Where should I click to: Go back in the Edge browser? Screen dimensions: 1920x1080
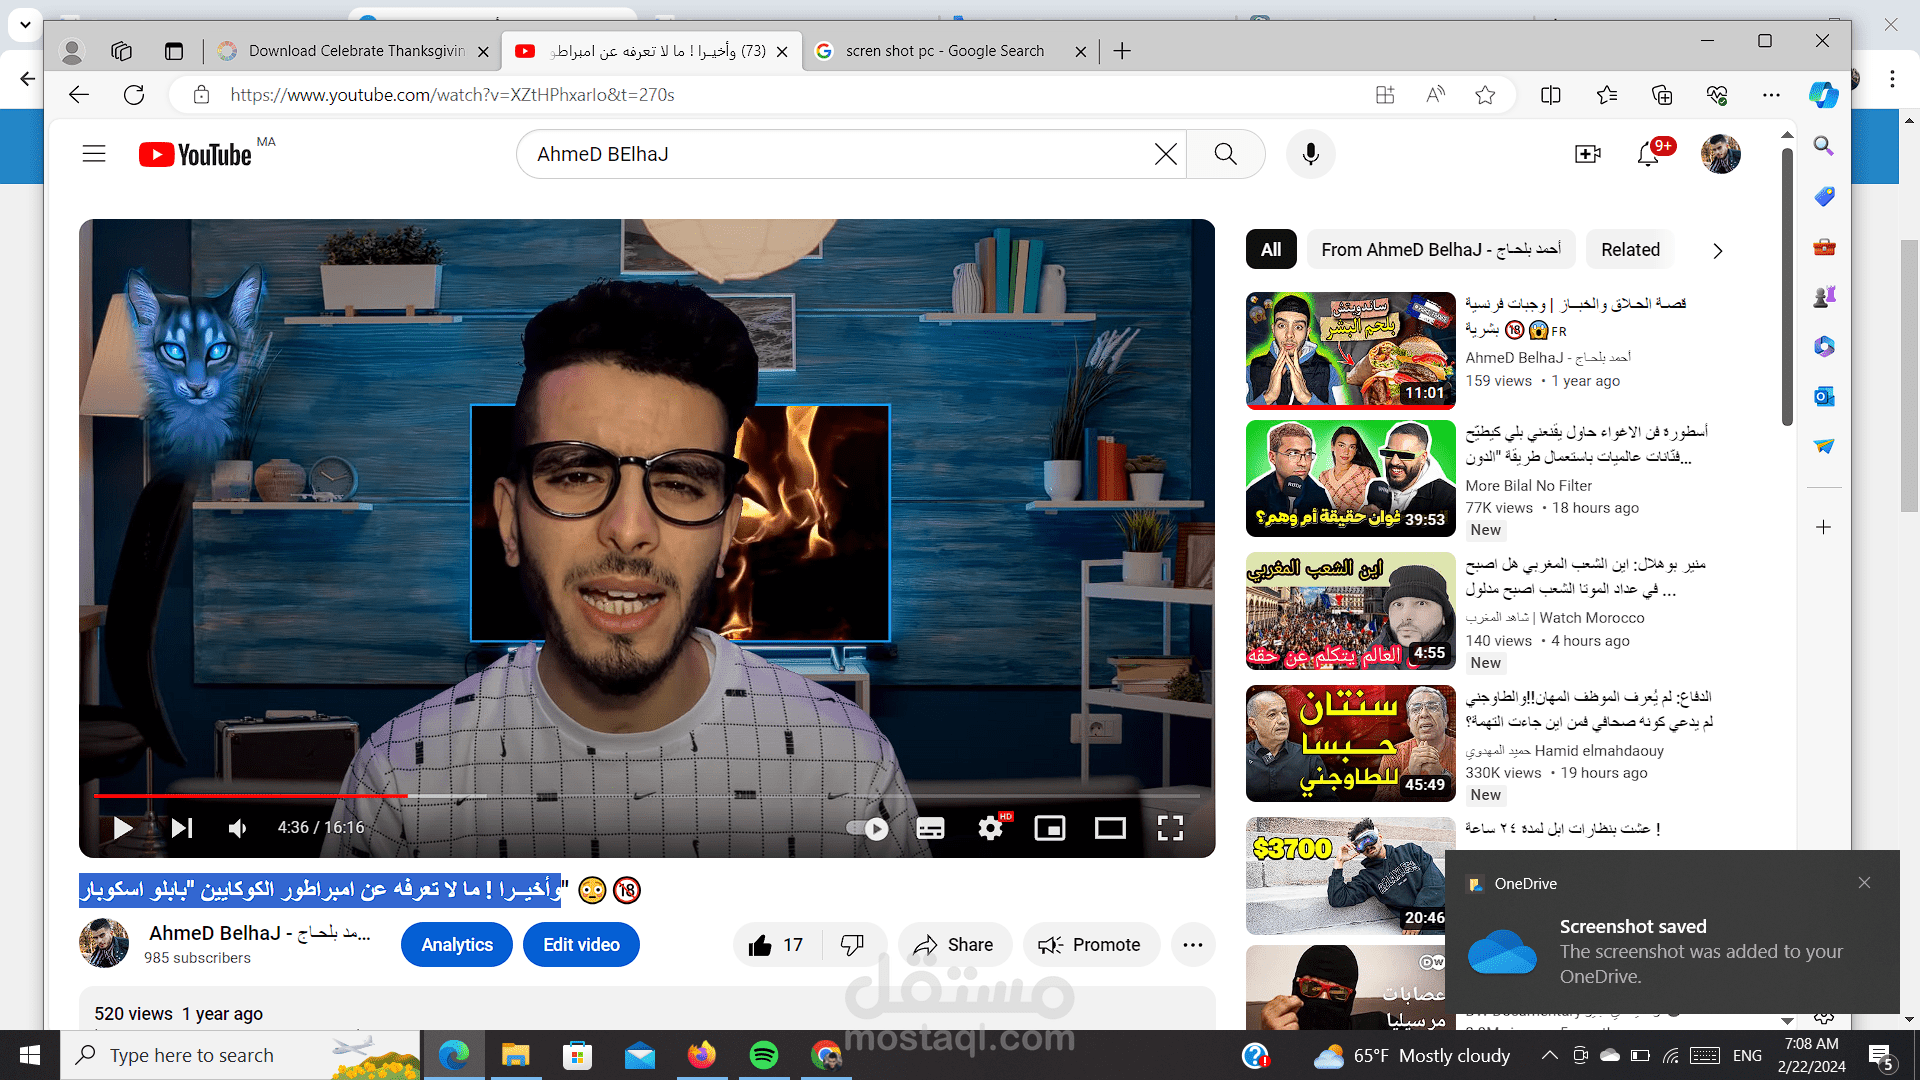[x=79, y=95]
